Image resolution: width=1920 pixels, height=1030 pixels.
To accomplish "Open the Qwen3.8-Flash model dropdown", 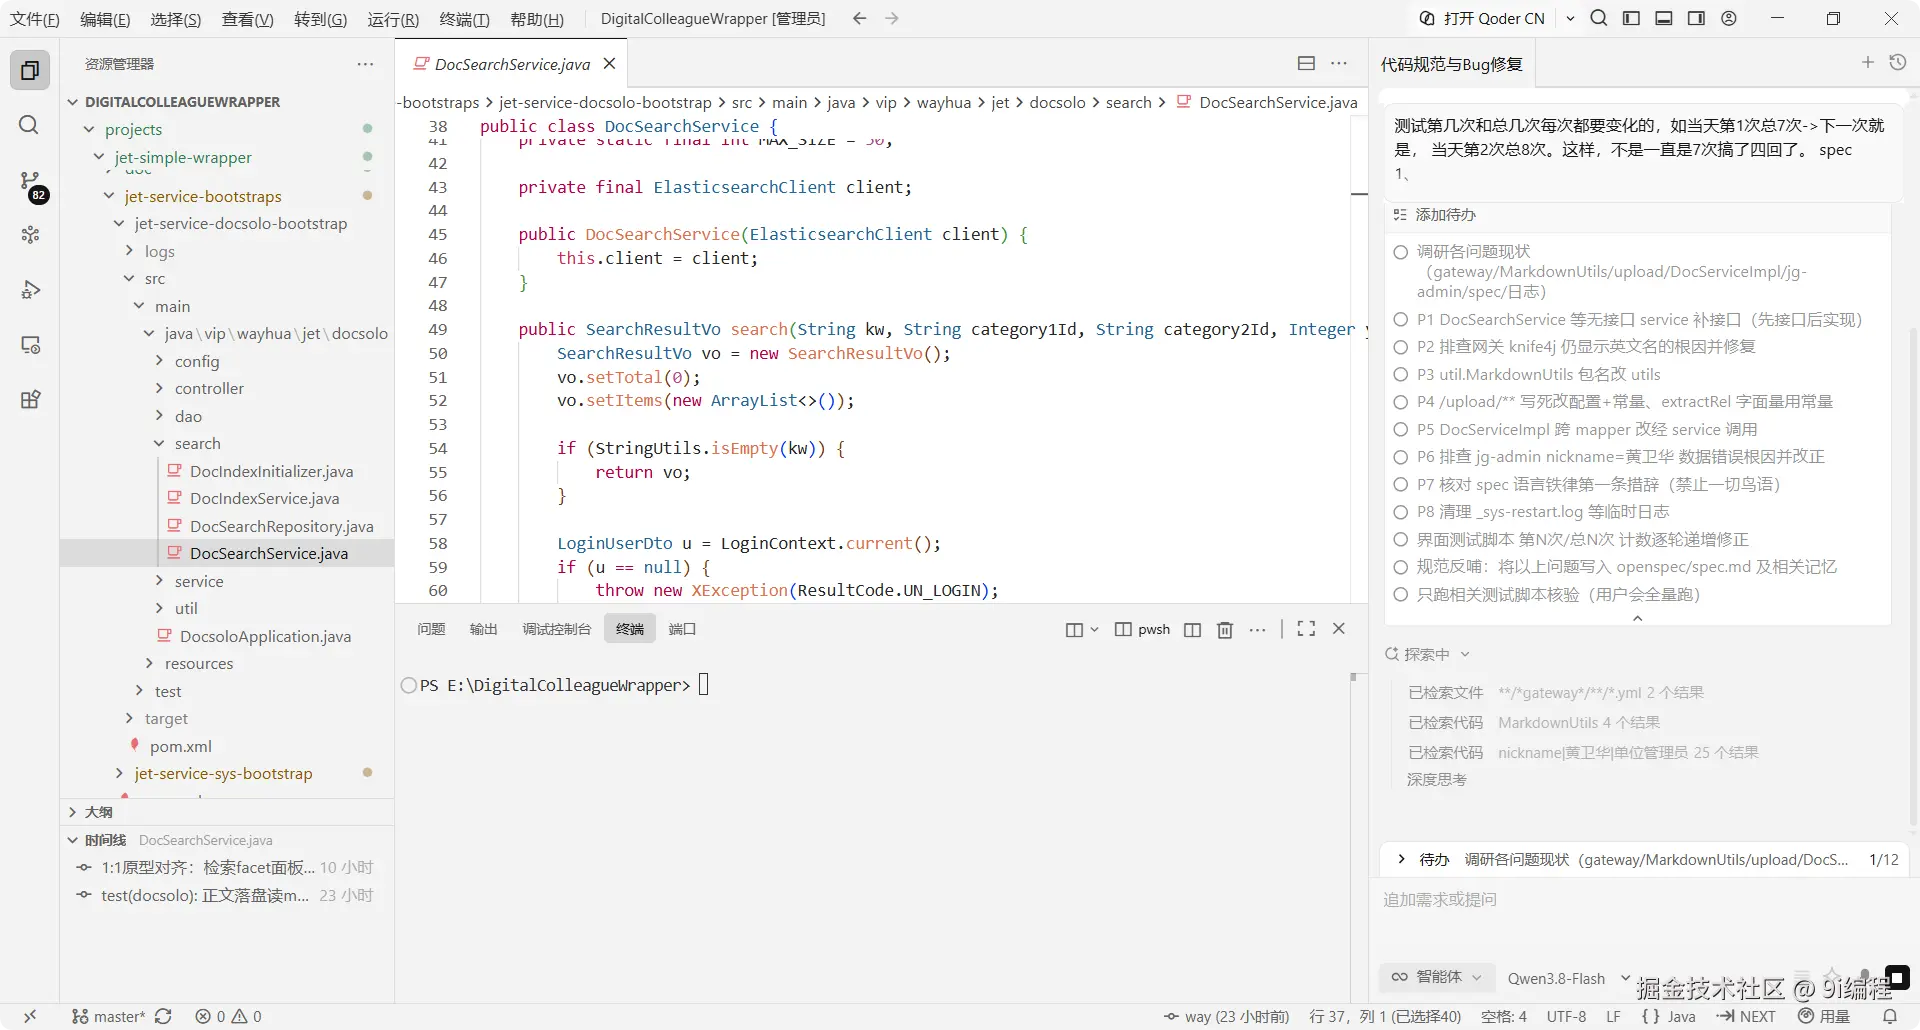I will (1569, 978).
